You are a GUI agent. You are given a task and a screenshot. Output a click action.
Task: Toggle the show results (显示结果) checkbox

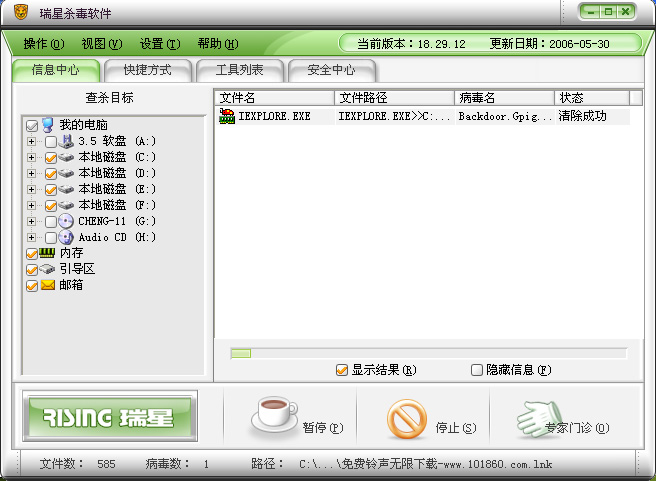(342, 370)
